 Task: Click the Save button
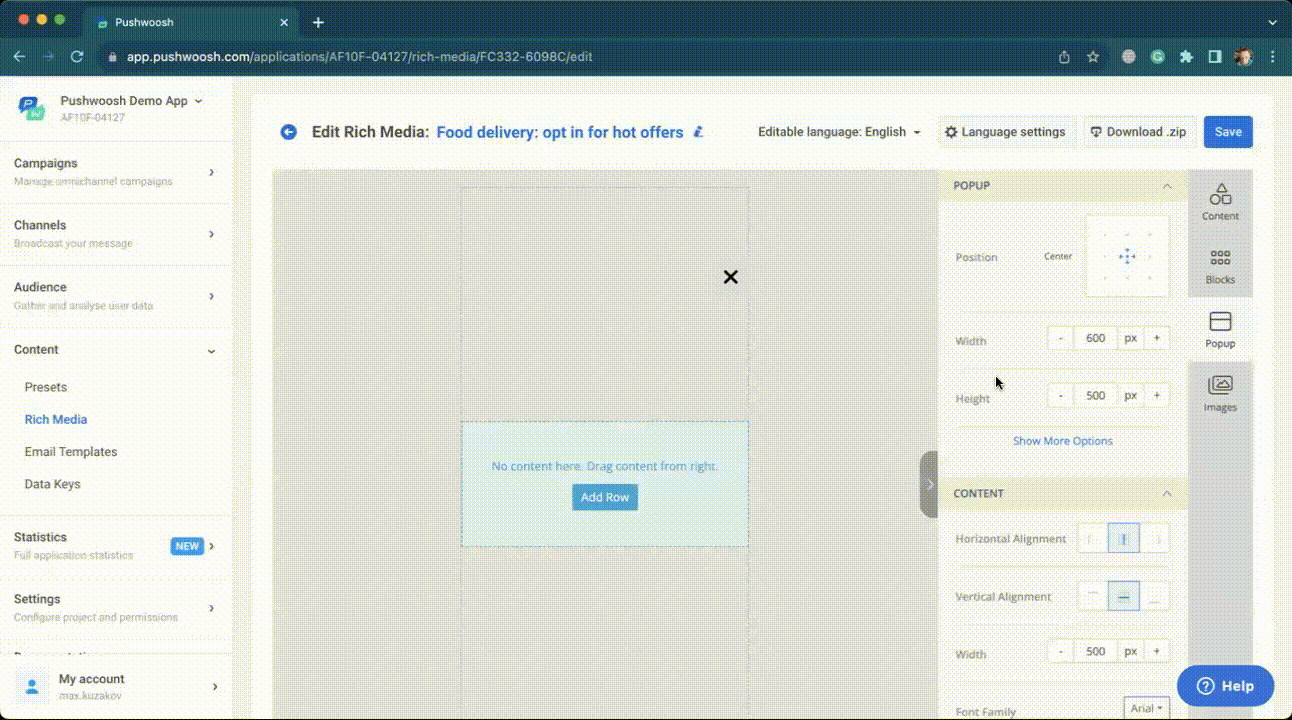click(1227, 132)
